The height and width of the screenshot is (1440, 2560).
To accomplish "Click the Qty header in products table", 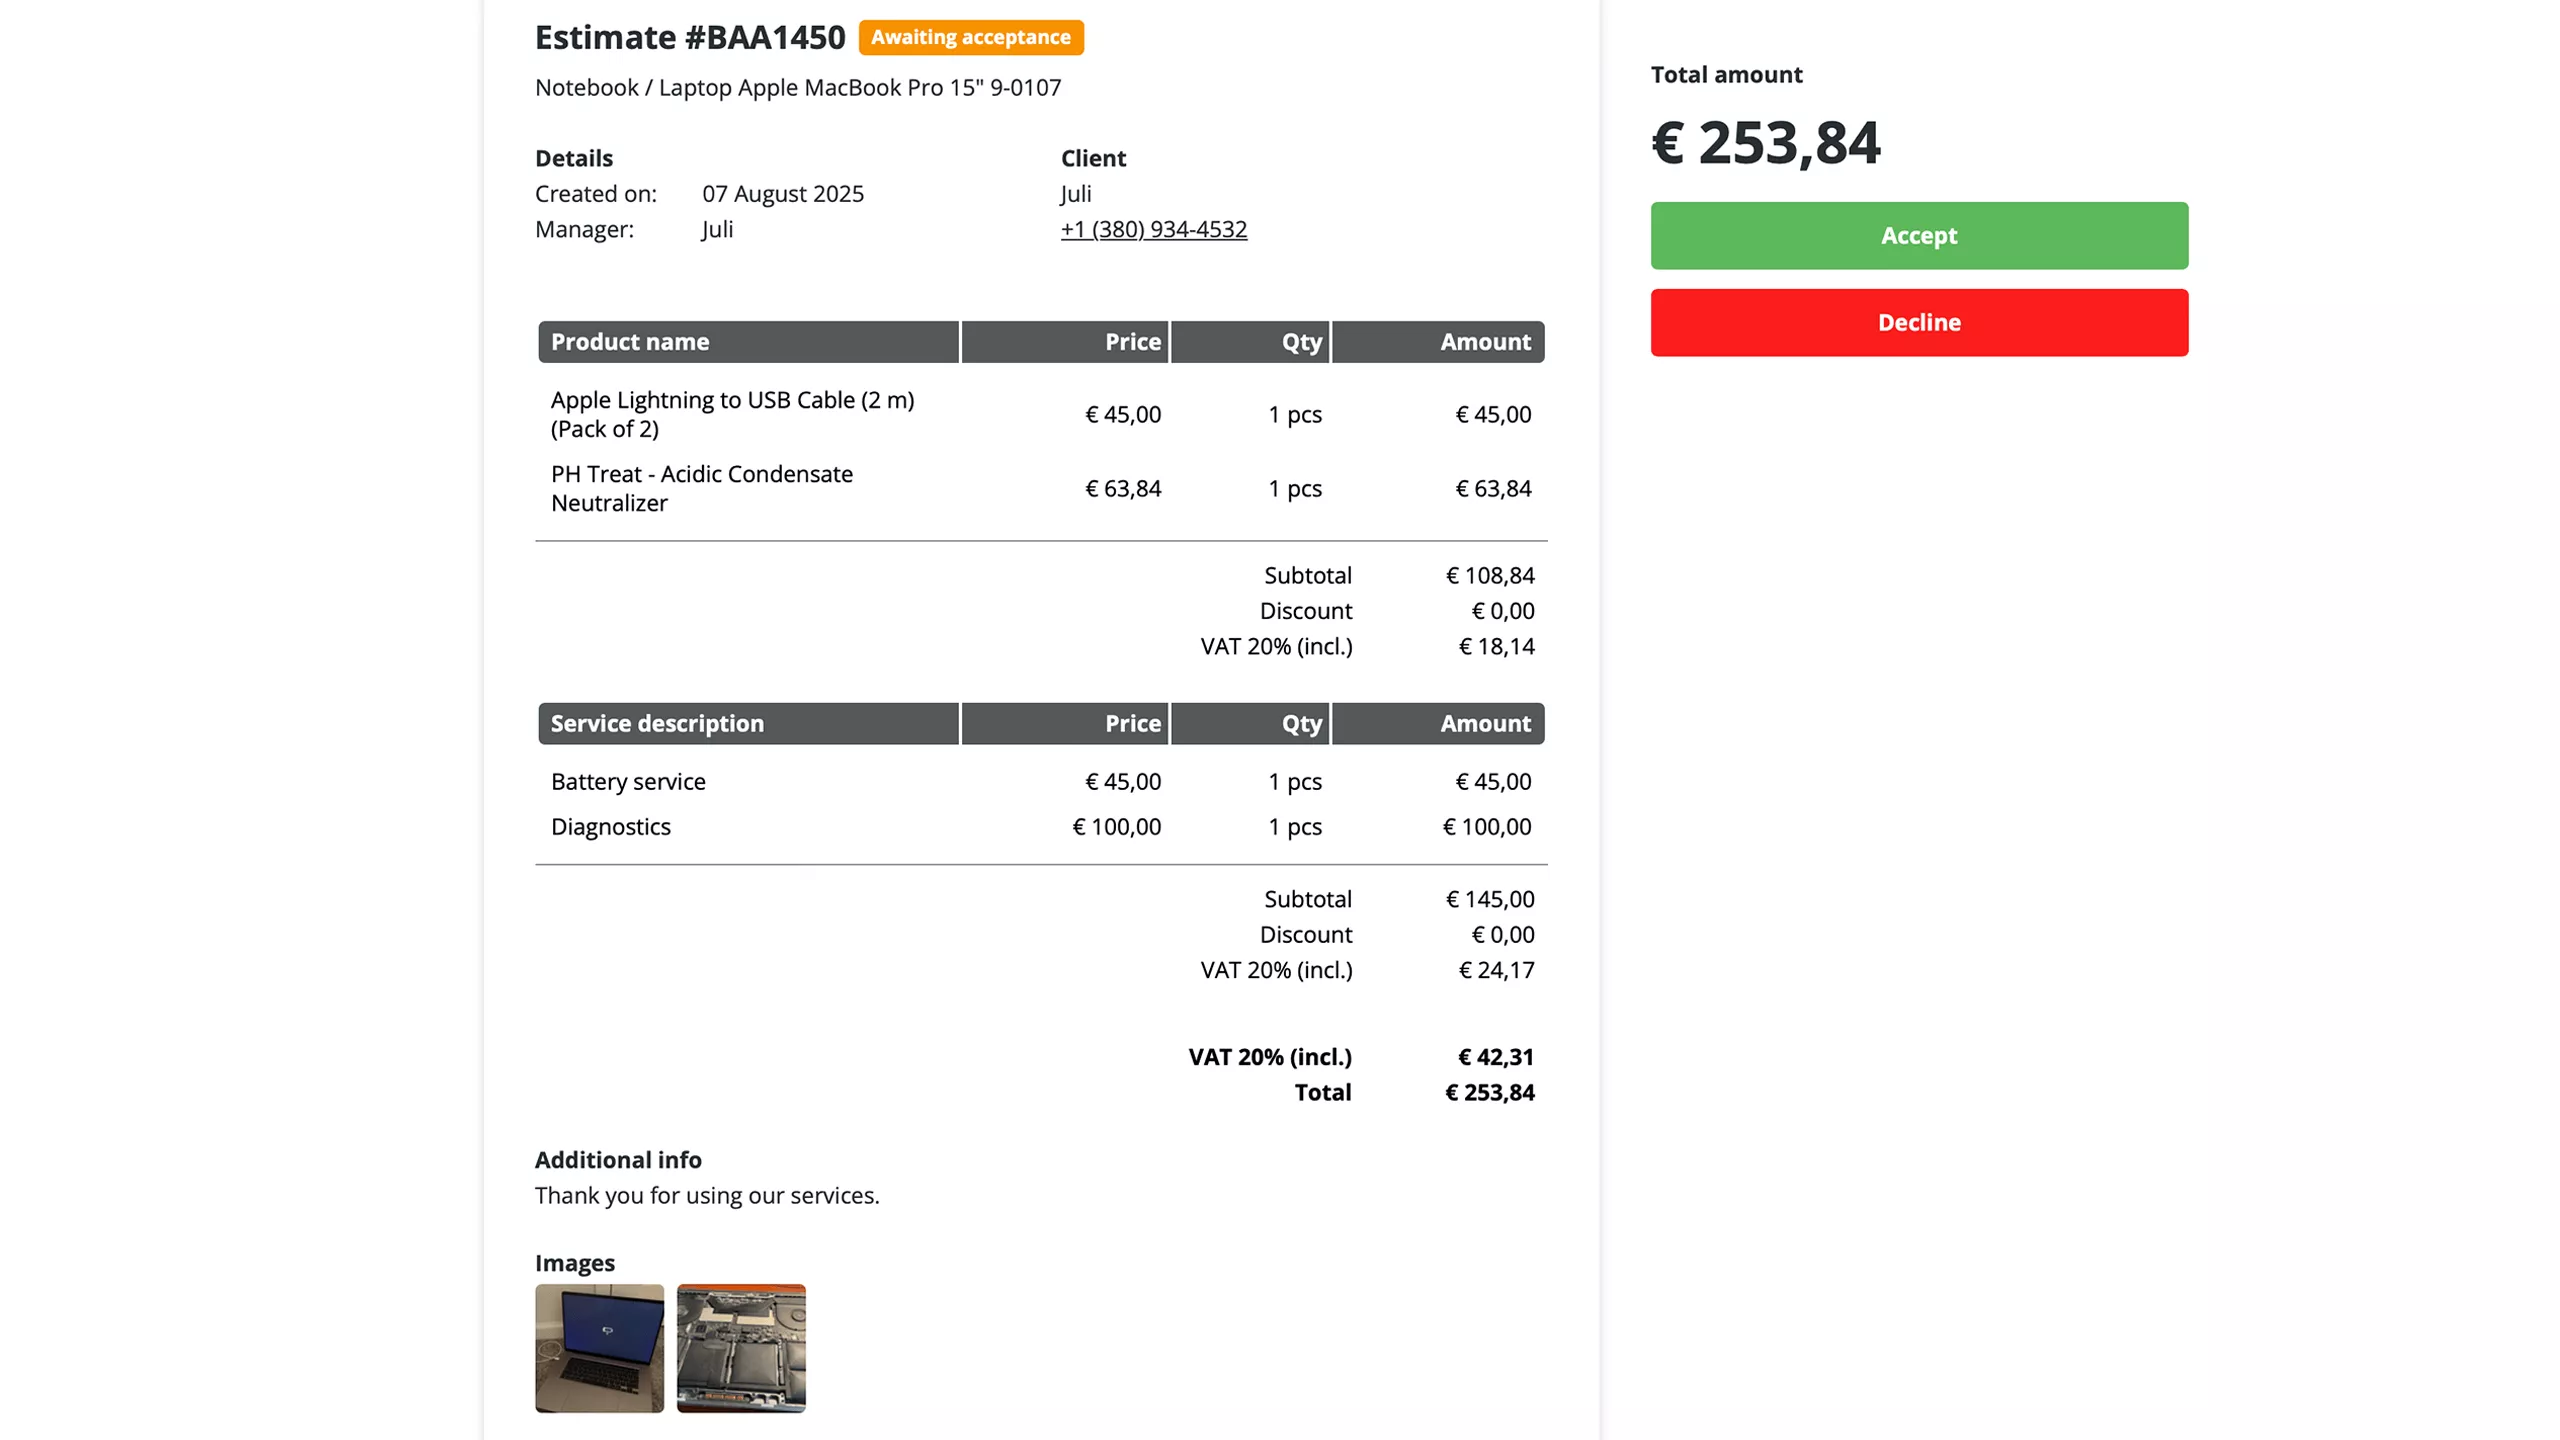I will coord(1302,341).
